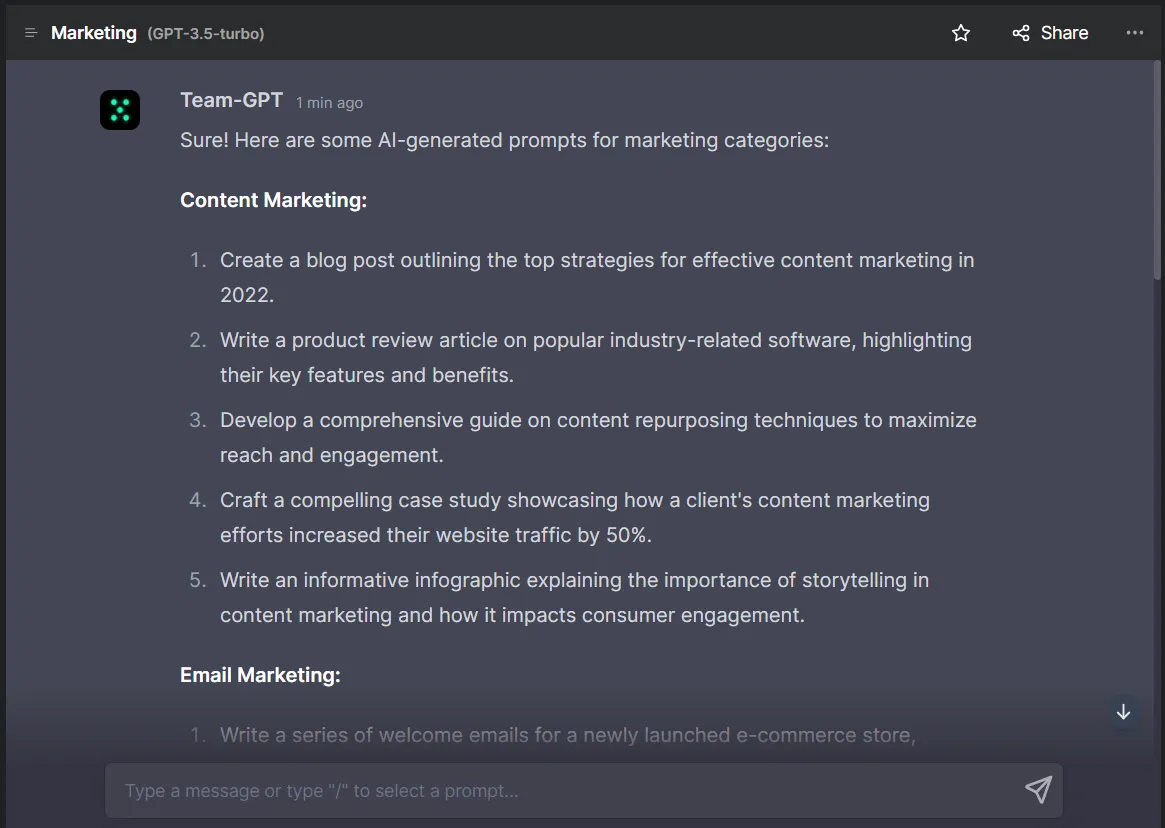Click the Team-GPT sender name

[x=232, y=101]
